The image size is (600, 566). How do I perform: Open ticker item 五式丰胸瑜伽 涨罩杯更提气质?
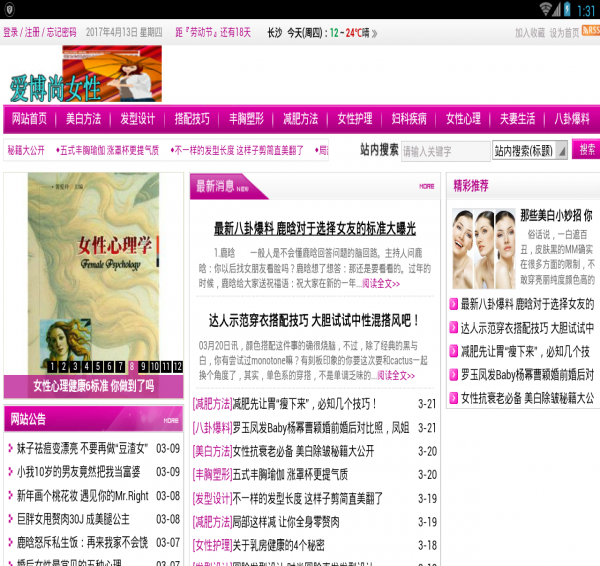108,150
